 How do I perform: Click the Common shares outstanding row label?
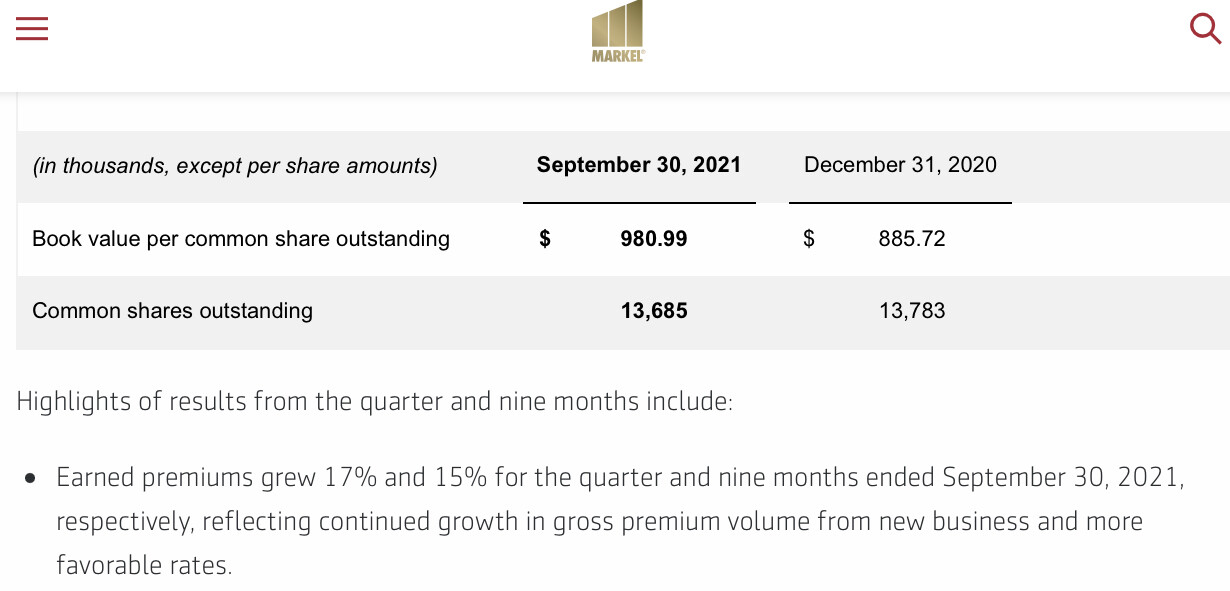pos(172,311)
